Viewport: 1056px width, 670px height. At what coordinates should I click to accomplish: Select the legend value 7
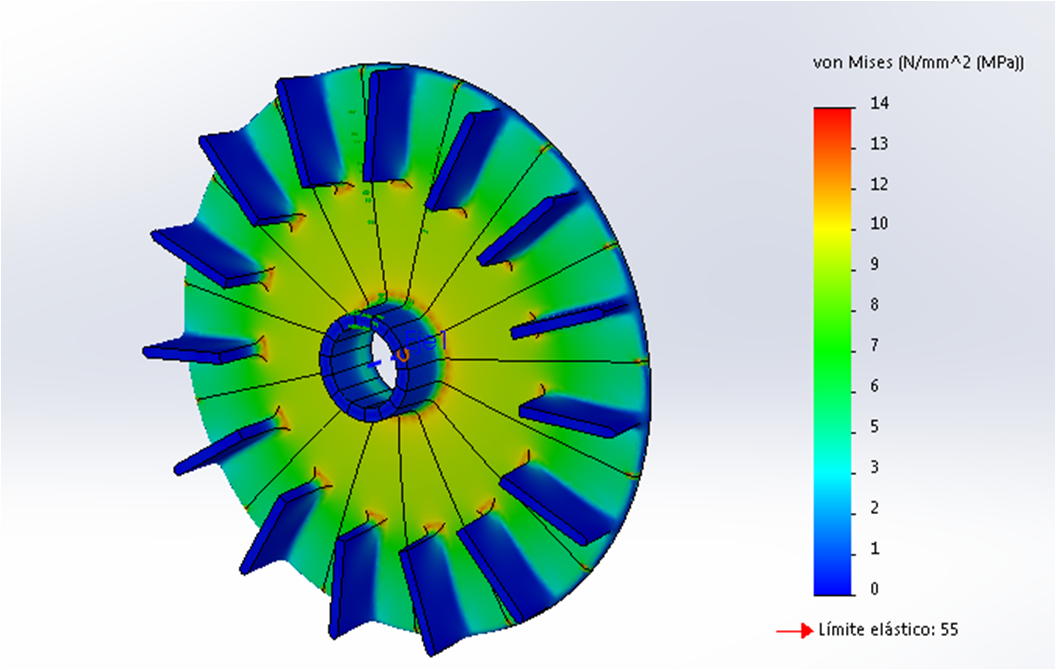point(874,345)
